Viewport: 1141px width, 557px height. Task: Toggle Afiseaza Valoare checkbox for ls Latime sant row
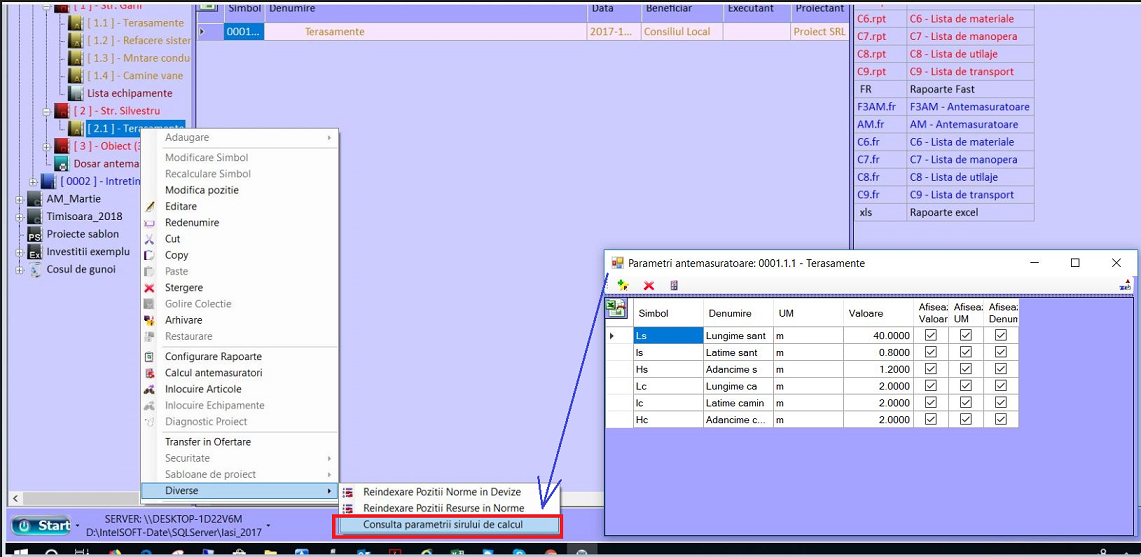coord(931,352)
